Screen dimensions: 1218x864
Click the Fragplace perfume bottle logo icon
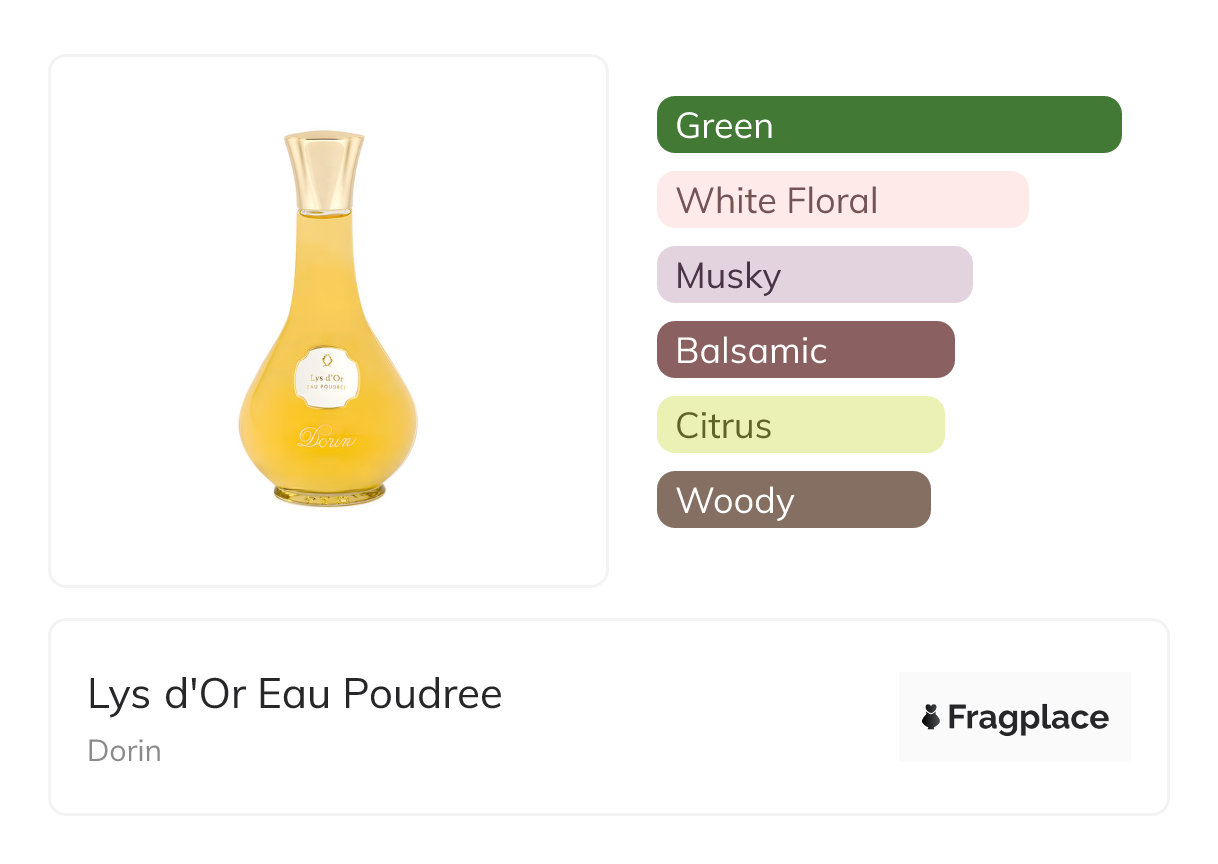click(x=931, y=717)
